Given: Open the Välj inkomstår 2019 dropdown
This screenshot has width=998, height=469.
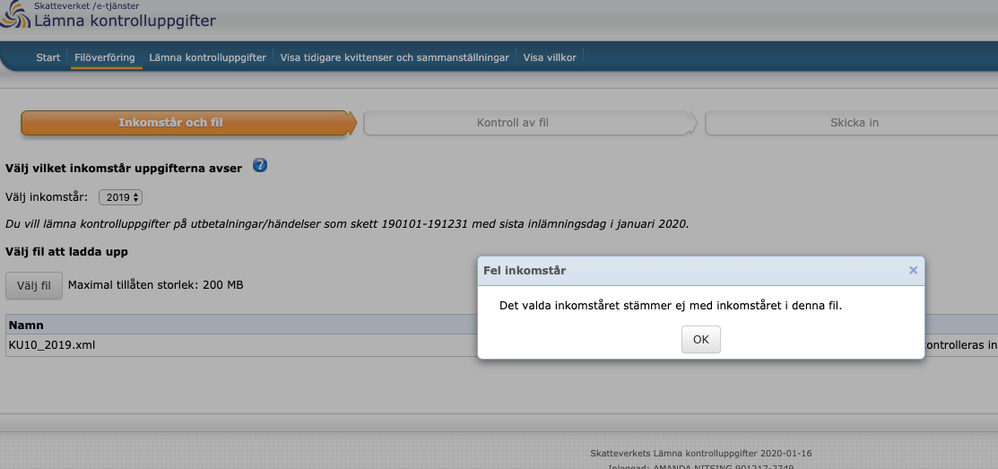Looking at the screenshot, I should click(120, 197).
